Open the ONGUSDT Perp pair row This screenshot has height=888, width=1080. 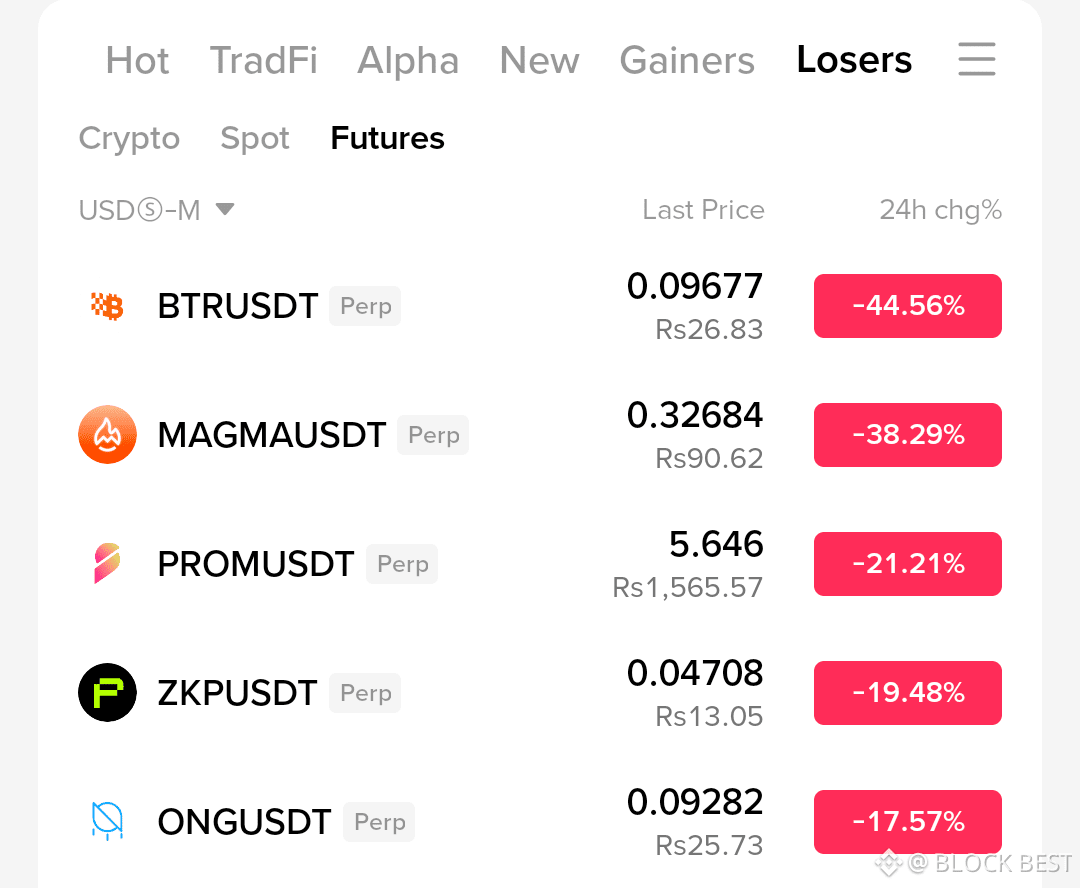[x=540, y=821]
